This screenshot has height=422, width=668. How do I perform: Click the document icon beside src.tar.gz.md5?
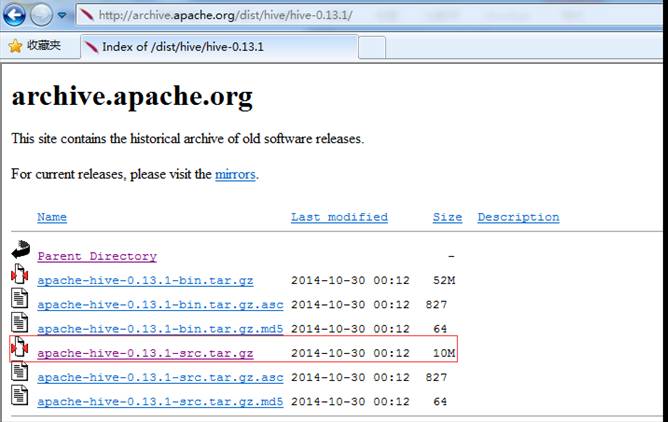(20, 395)
